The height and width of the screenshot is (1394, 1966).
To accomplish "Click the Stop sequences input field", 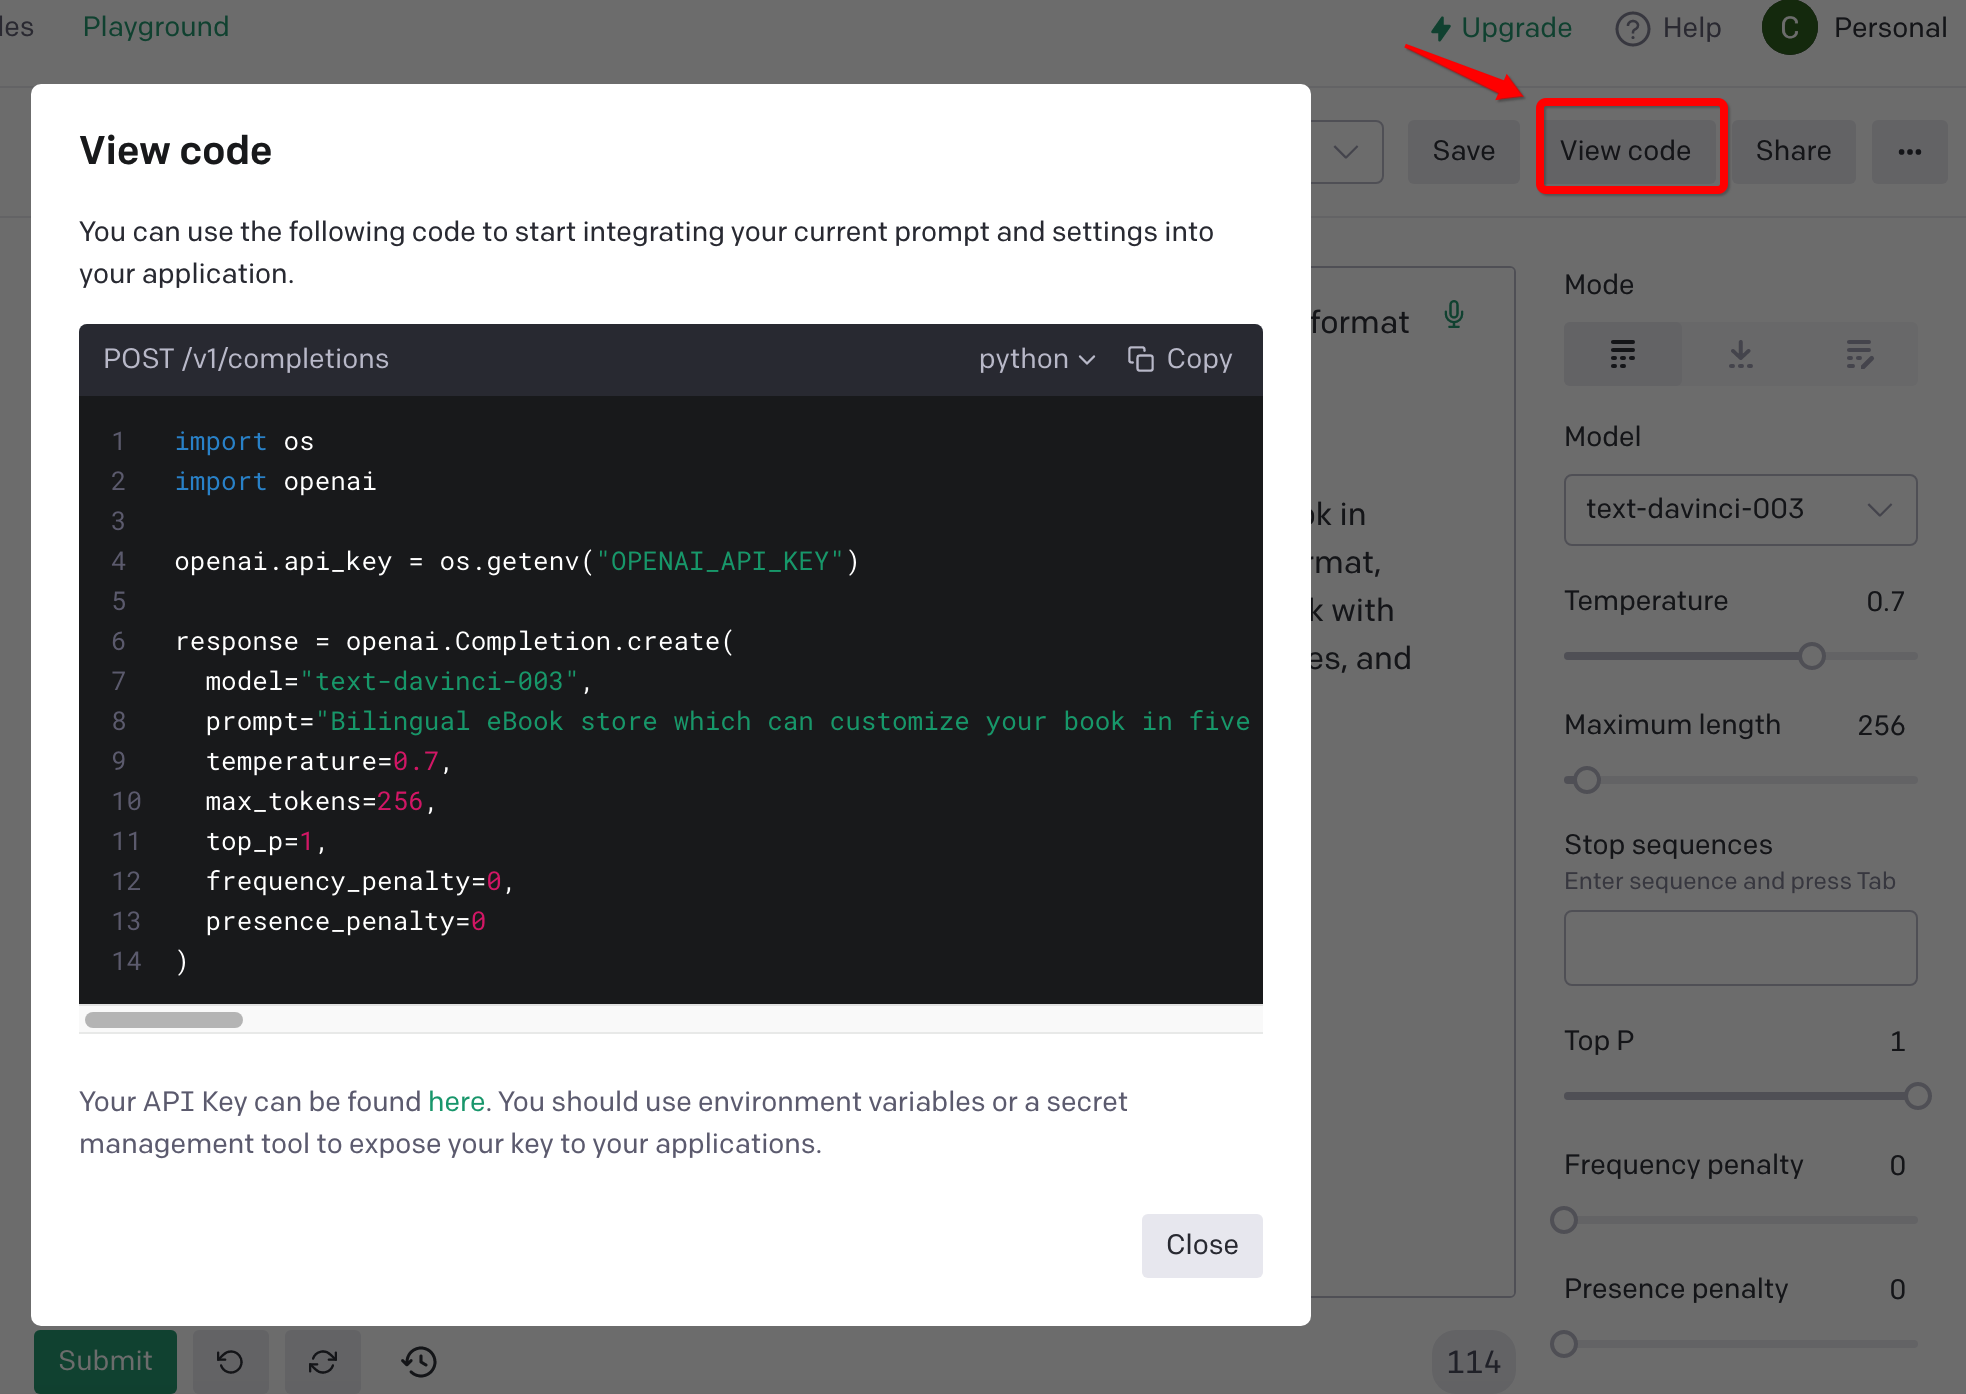I will [x=1739, y=947].
